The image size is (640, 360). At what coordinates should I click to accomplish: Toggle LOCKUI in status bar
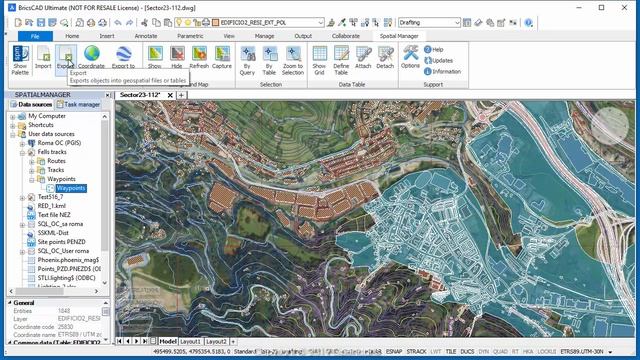(x=547, y=351)
